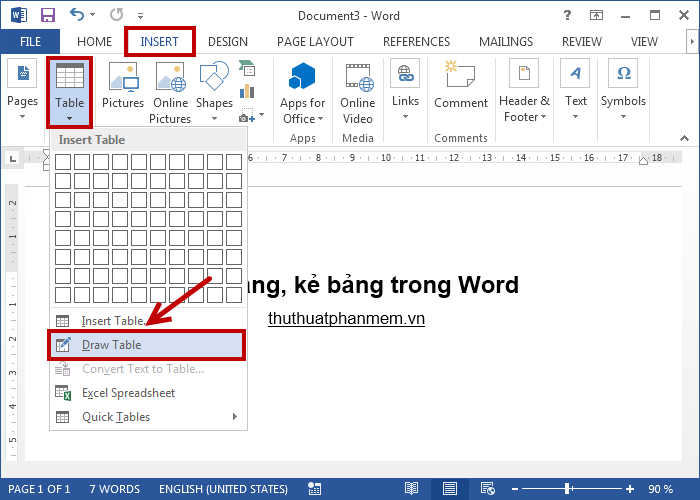Open Ribbon Display Options icon
The image size is (700, 500).
tap(596, 16)
